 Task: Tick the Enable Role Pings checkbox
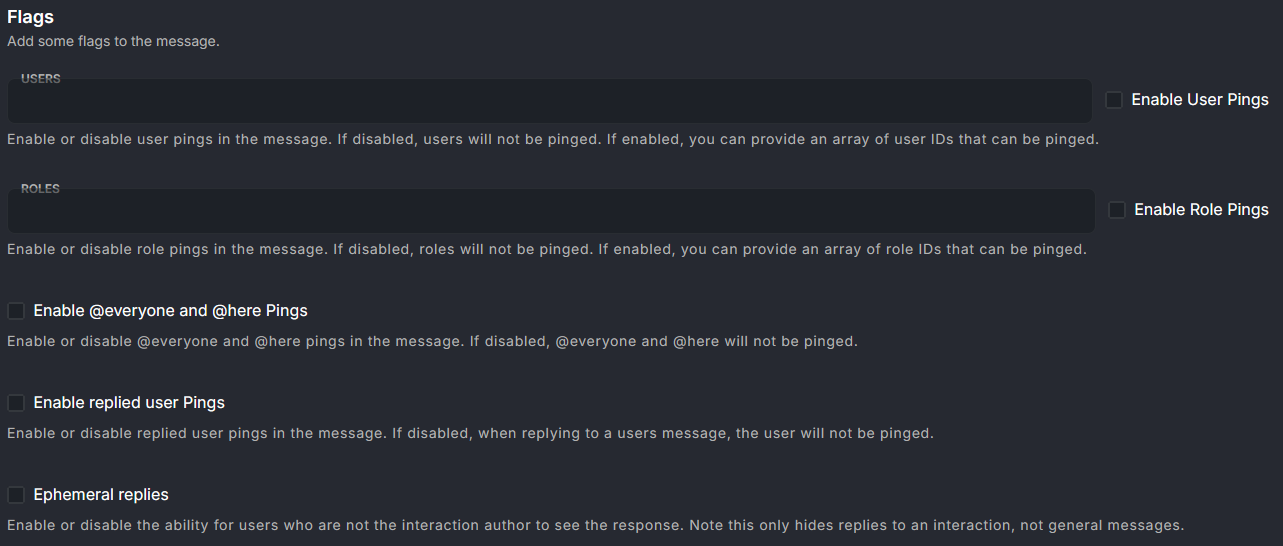point(1117,210)
